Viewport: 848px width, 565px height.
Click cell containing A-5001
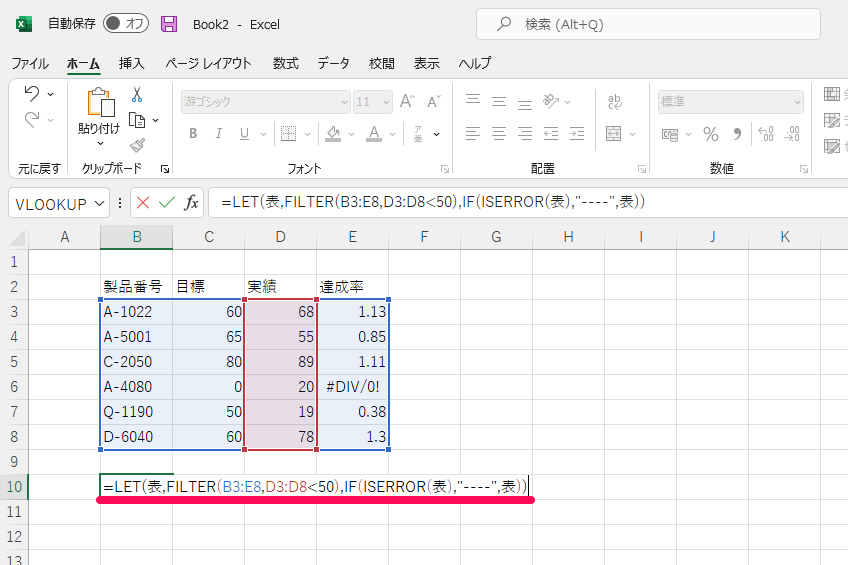coord(136,337)
